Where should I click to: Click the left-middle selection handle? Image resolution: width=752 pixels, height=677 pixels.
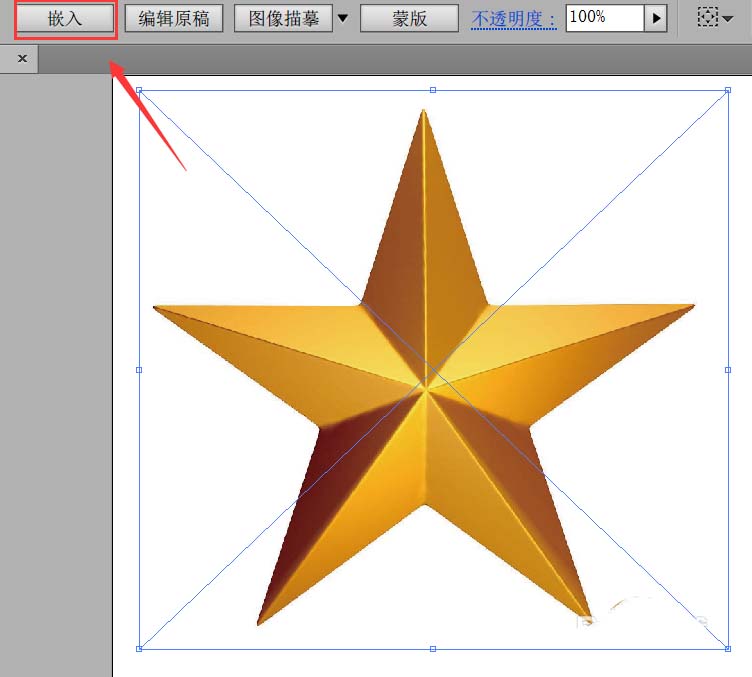(x=139, y=370)
